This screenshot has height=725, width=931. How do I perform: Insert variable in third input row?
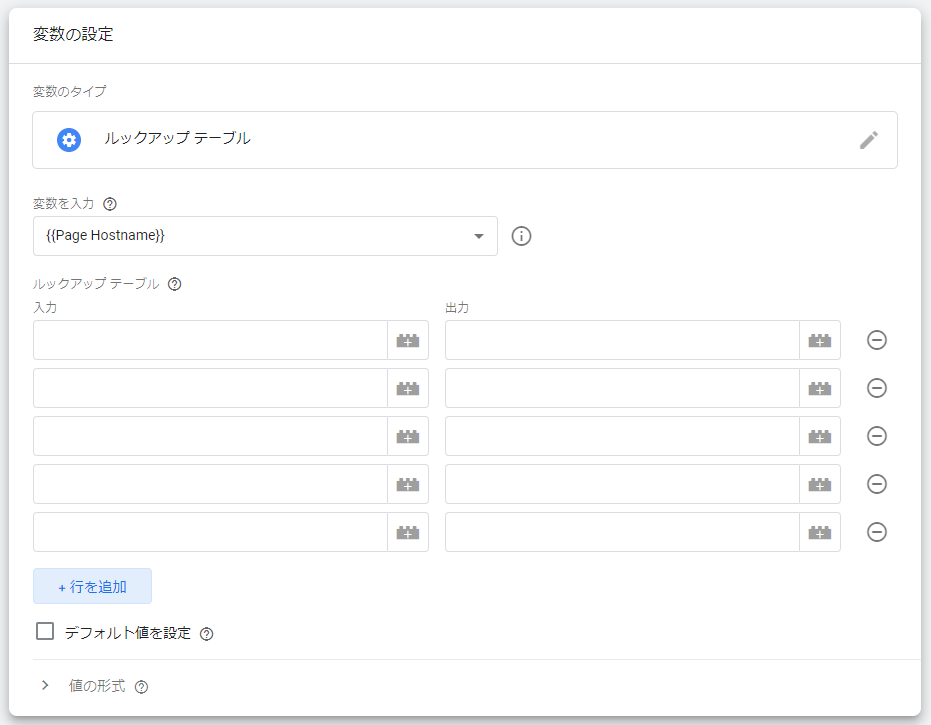click(x=408, y=436)
